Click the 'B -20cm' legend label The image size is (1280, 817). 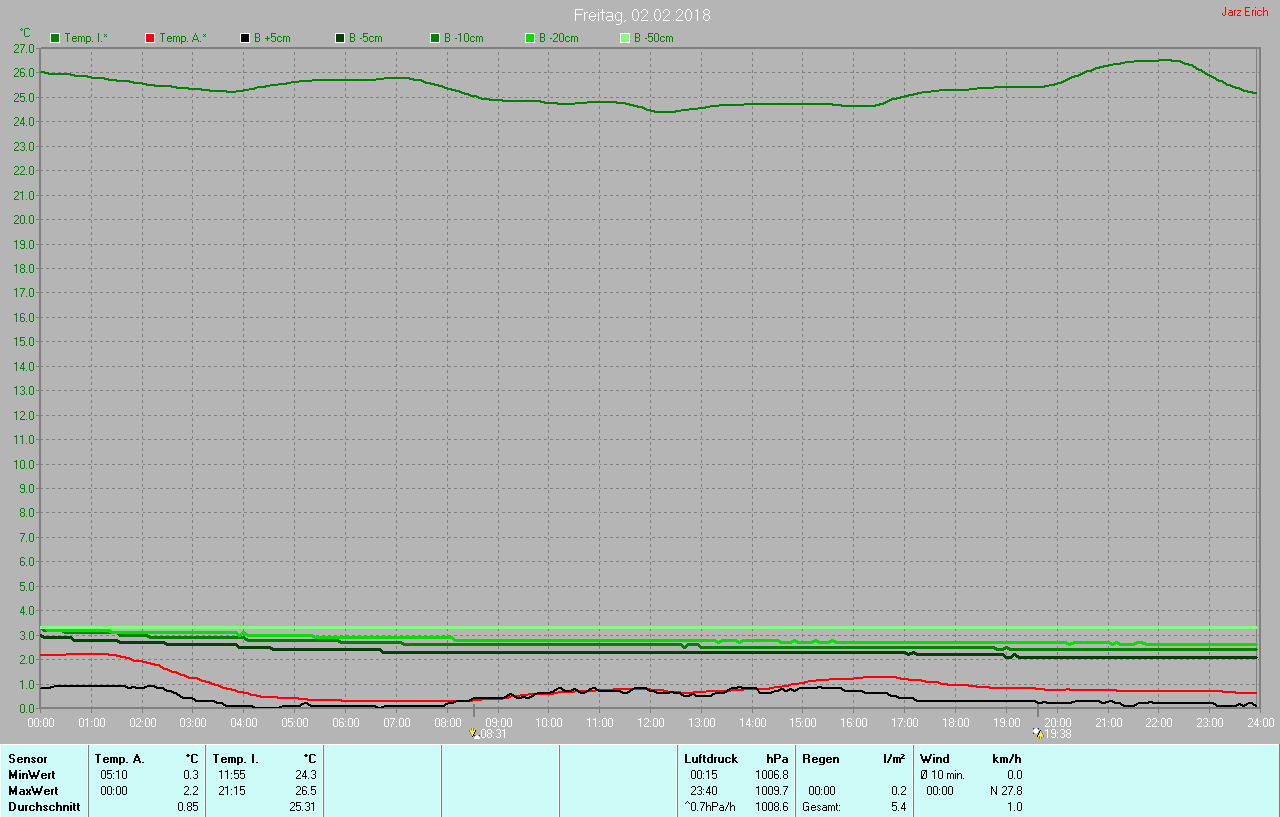coord(559,38)
